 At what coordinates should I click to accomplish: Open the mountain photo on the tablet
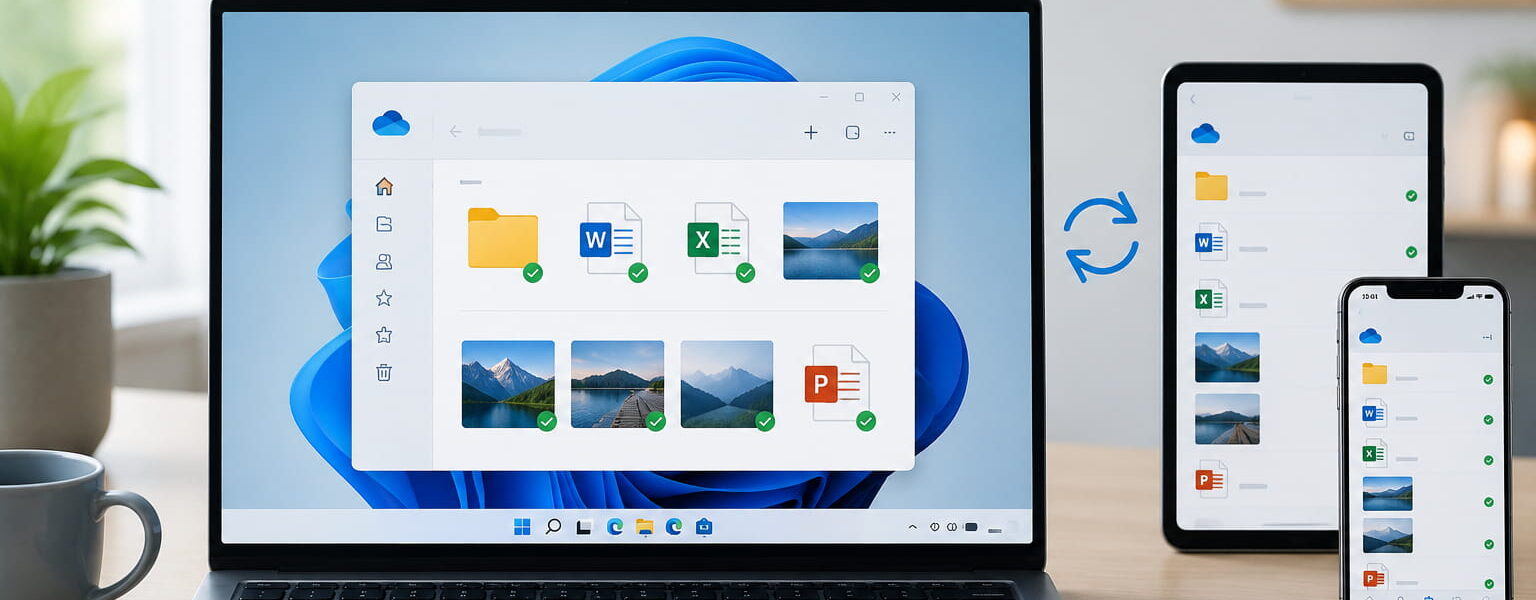1227,357
